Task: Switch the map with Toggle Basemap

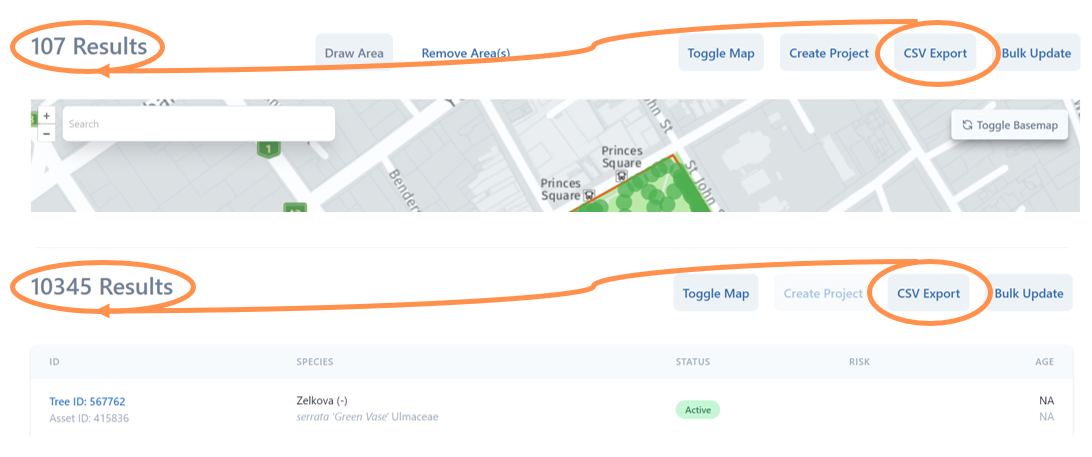Action: pos(1009,125)
